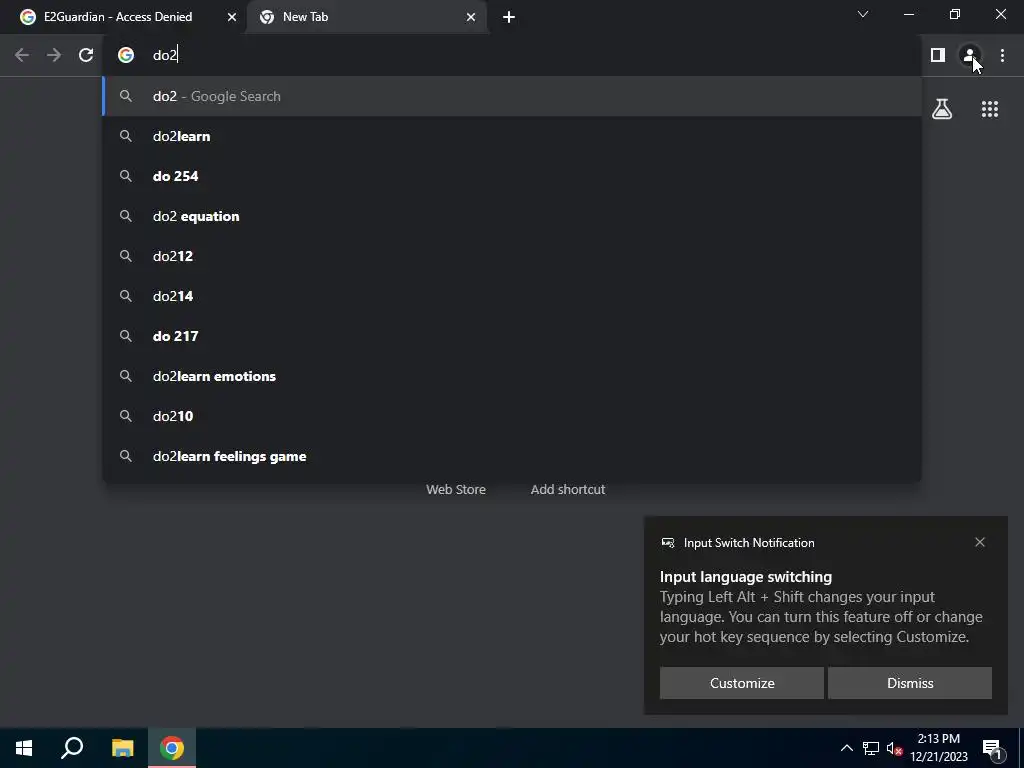Click the network status tray icon
1024x768 pixels.
(871, 748)
